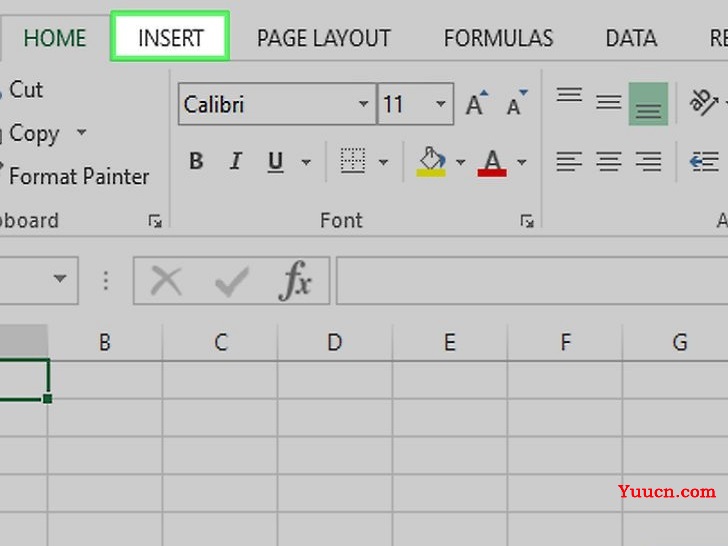Open Calibri font name dropdown
728x546 pixels.
363,104
